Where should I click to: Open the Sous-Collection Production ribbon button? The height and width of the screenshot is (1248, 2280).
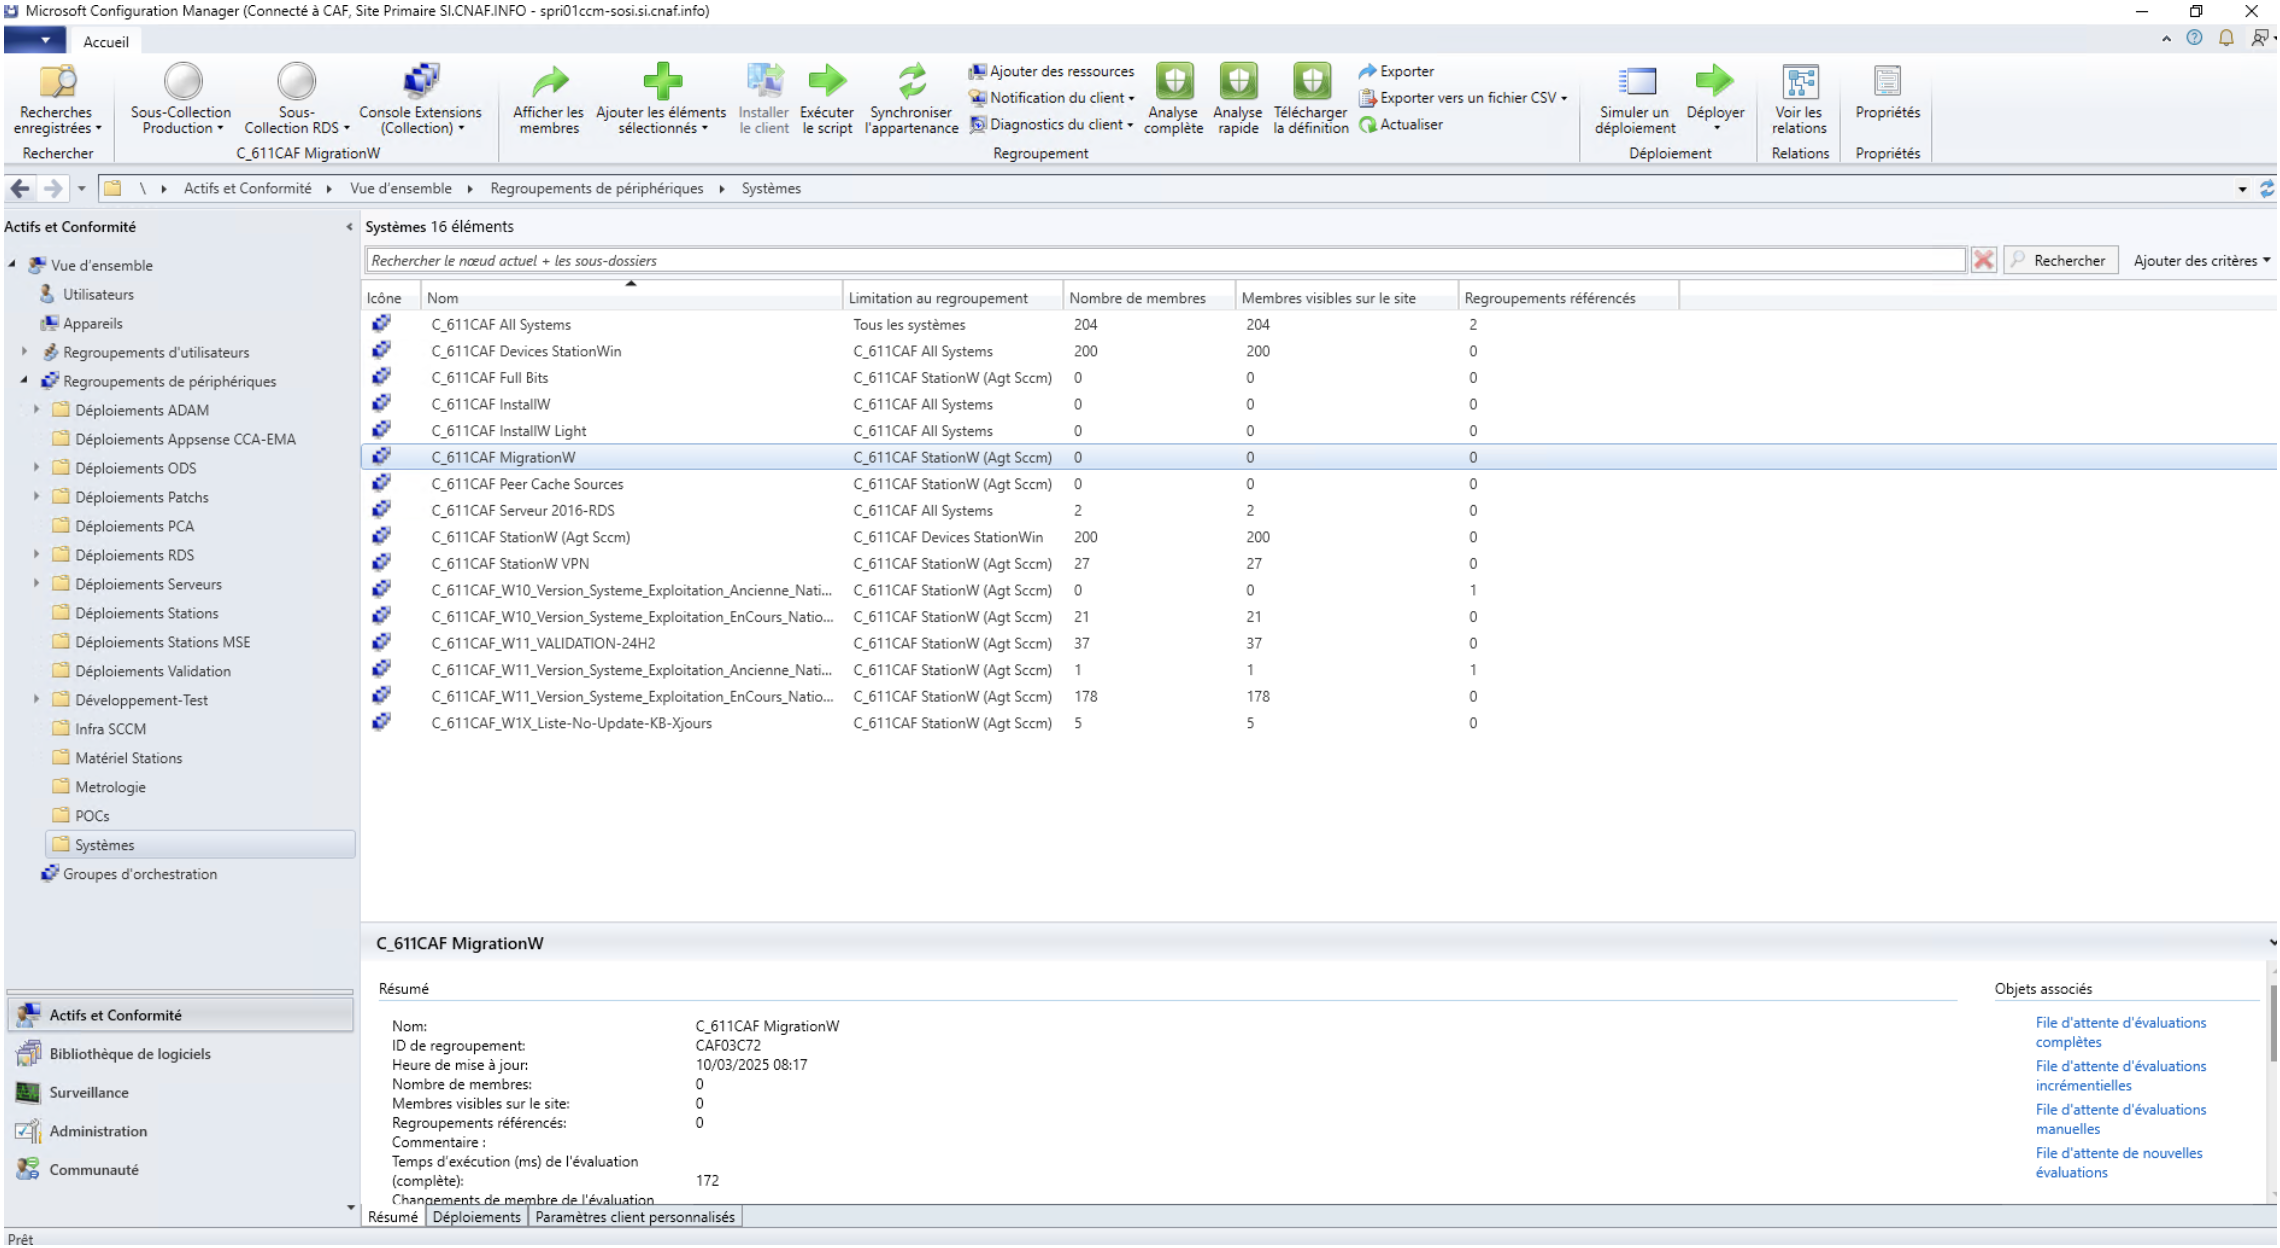click(x=181, y=100)
